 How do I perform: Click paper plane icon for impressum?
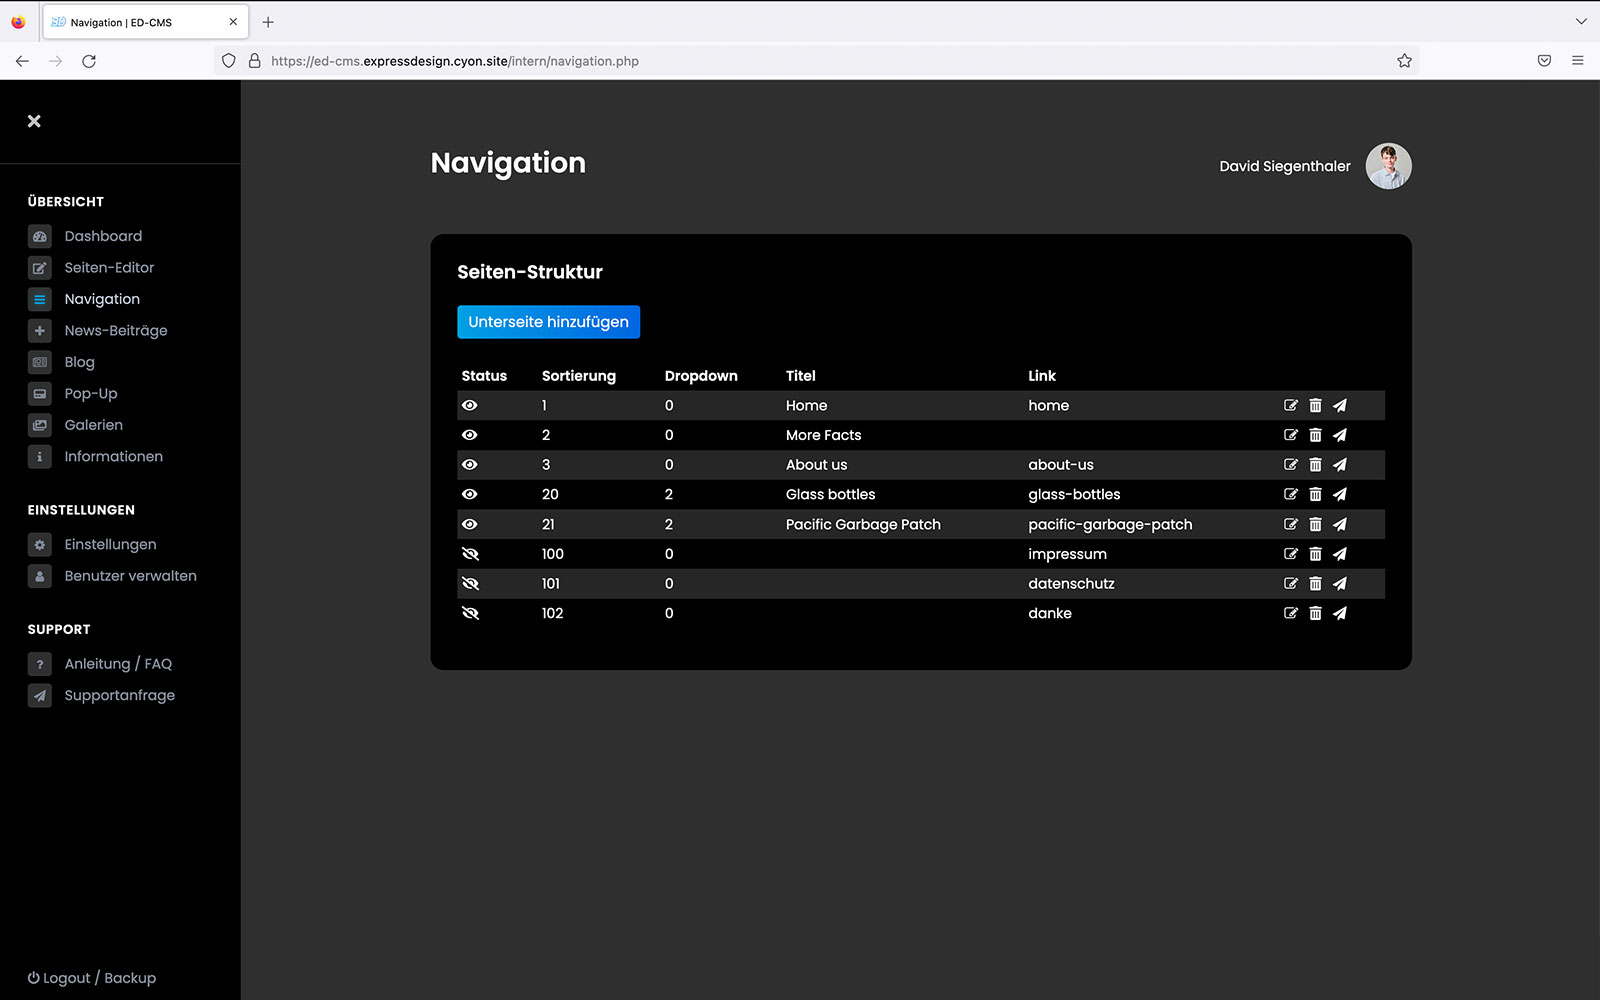pyautogui.click(x=1340, y=554)
